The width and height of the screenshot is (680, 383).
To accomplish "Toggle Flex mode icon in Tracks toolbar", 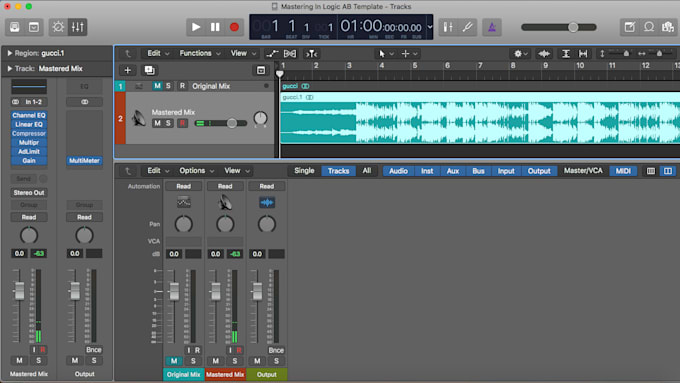I will point(290,53).
